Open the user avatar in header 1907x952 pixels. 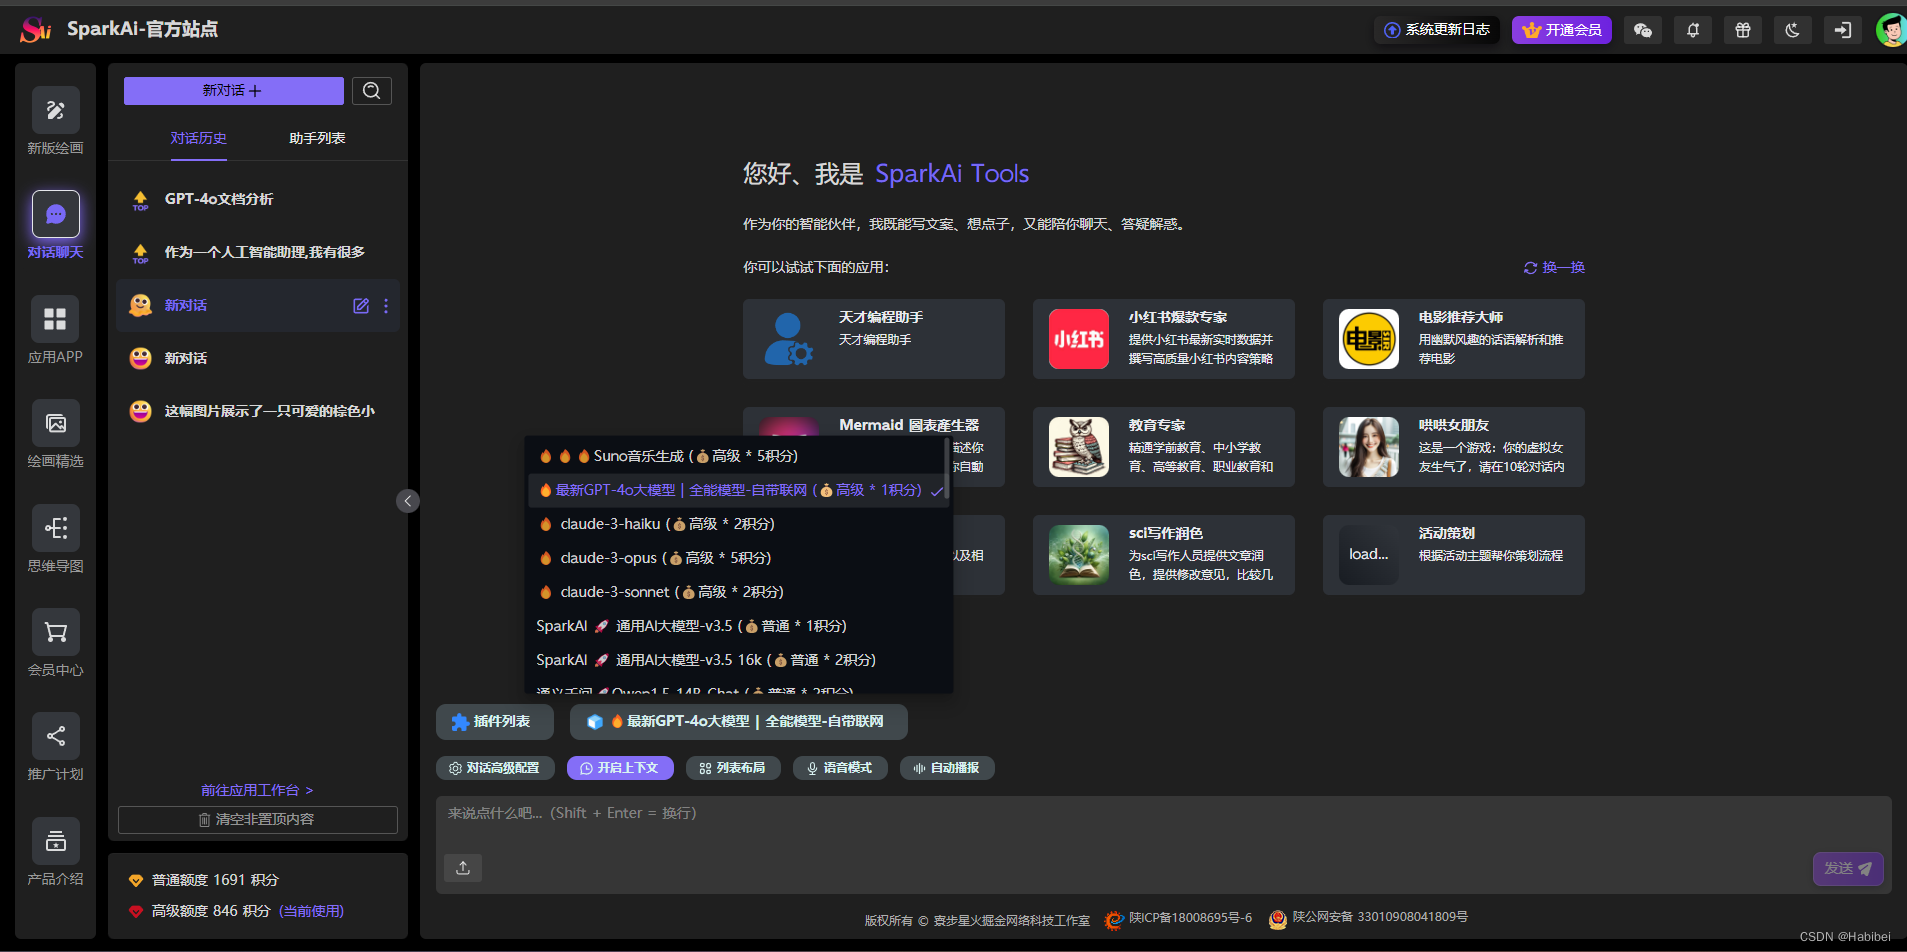1890,30
